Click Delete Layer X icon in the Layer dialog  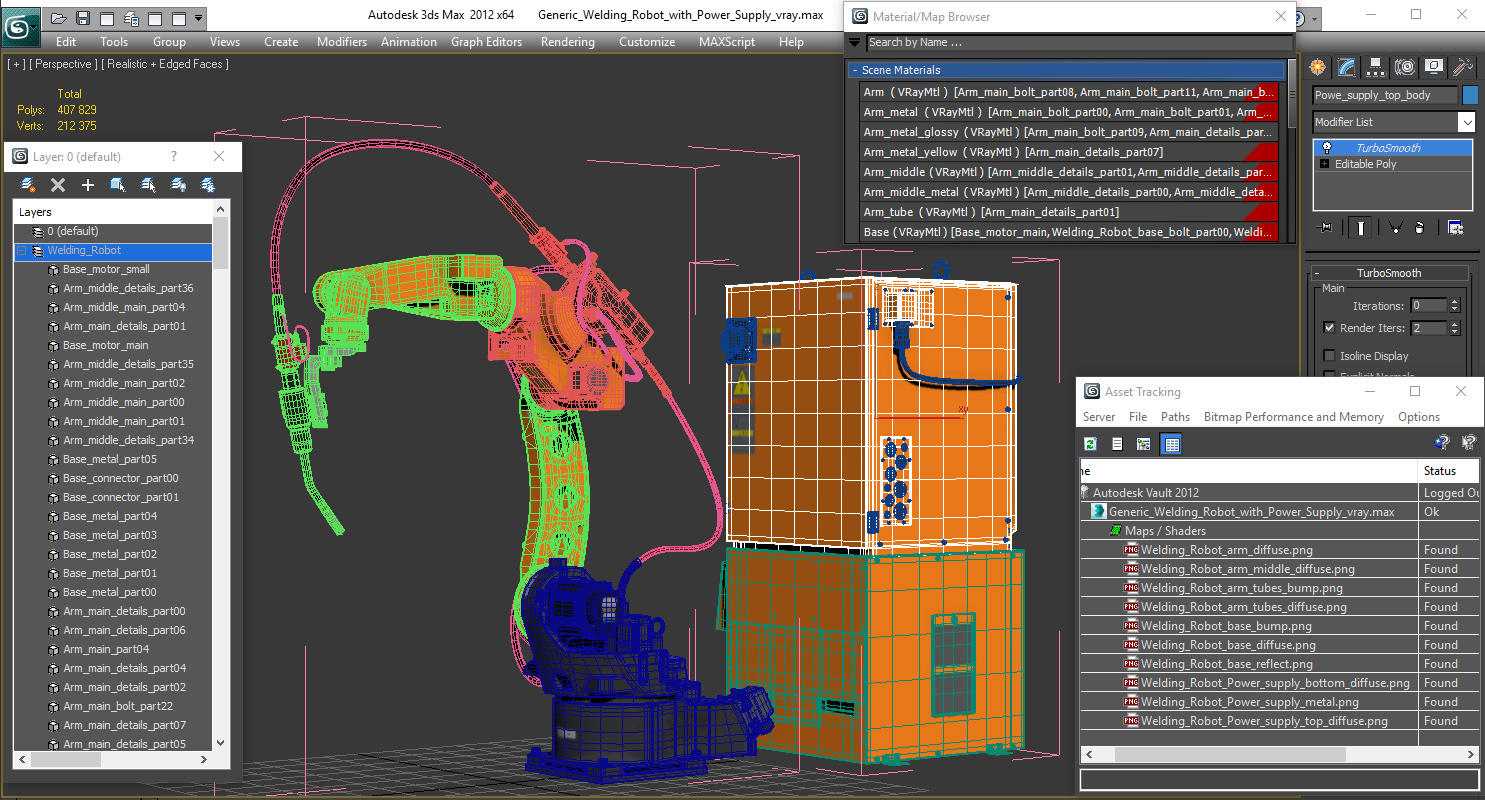tap(58, 185)
